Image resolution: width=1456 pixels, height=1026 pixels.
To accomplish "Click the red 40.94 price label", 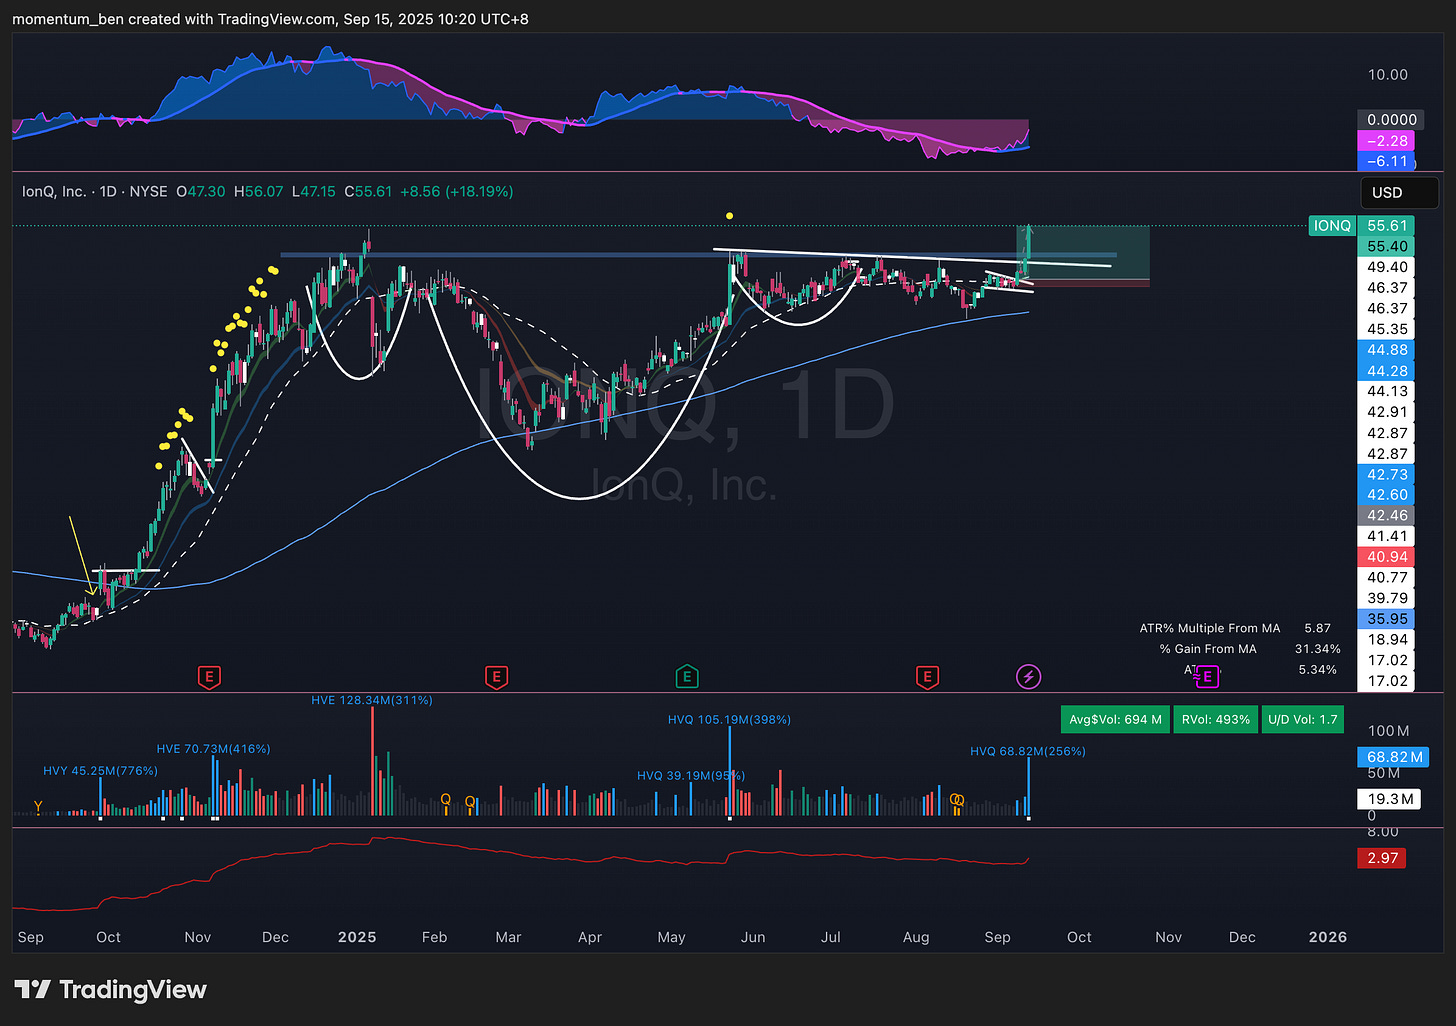I will point(1387,557).
